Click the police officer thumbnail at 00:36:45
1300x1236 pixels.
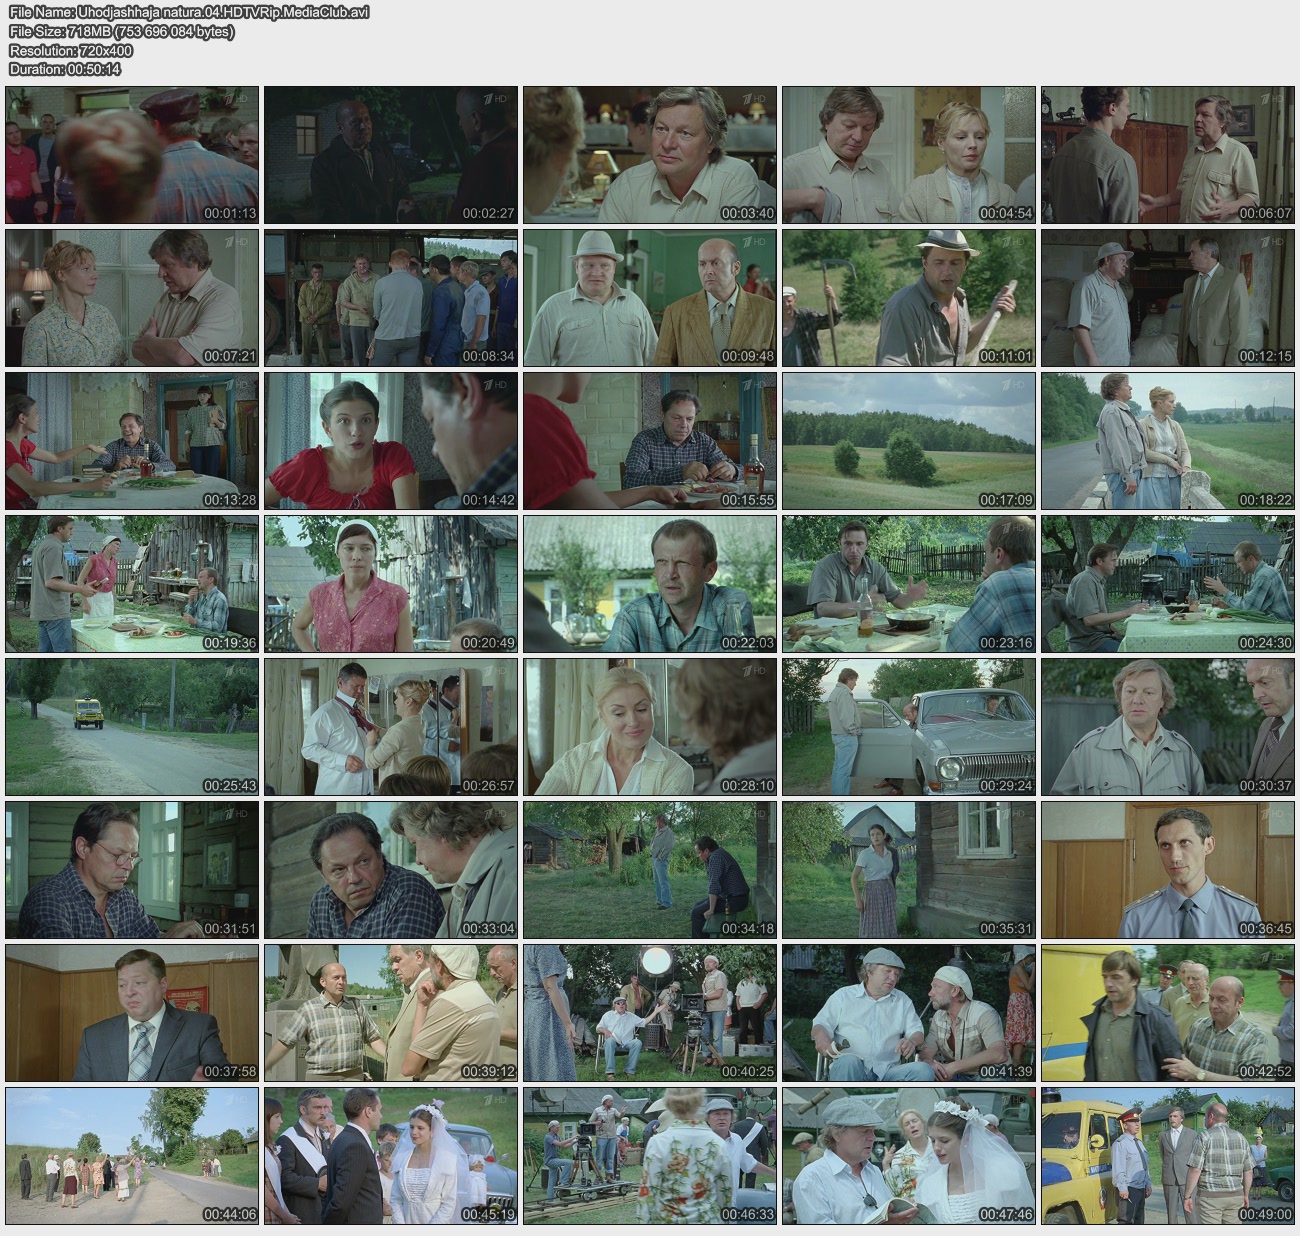[1167, 870]
